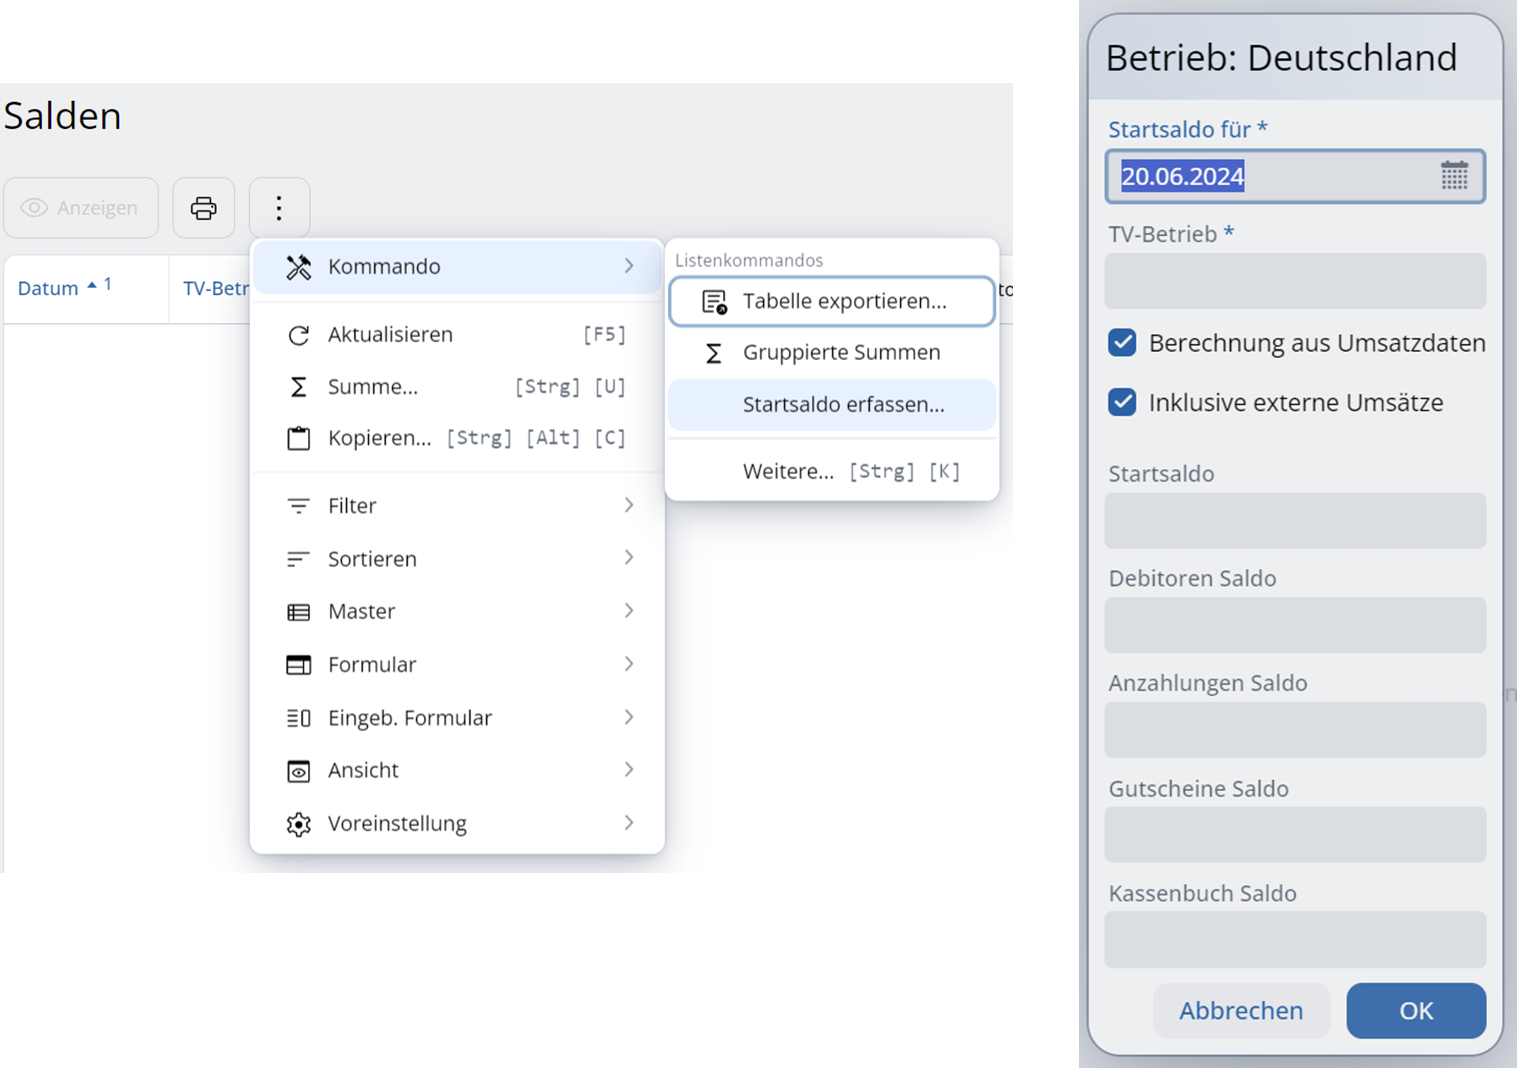Click the calendar icon in date field
Image resolution: width=1517 pixels, height=1068 pixels.
tap(1454, 176)
